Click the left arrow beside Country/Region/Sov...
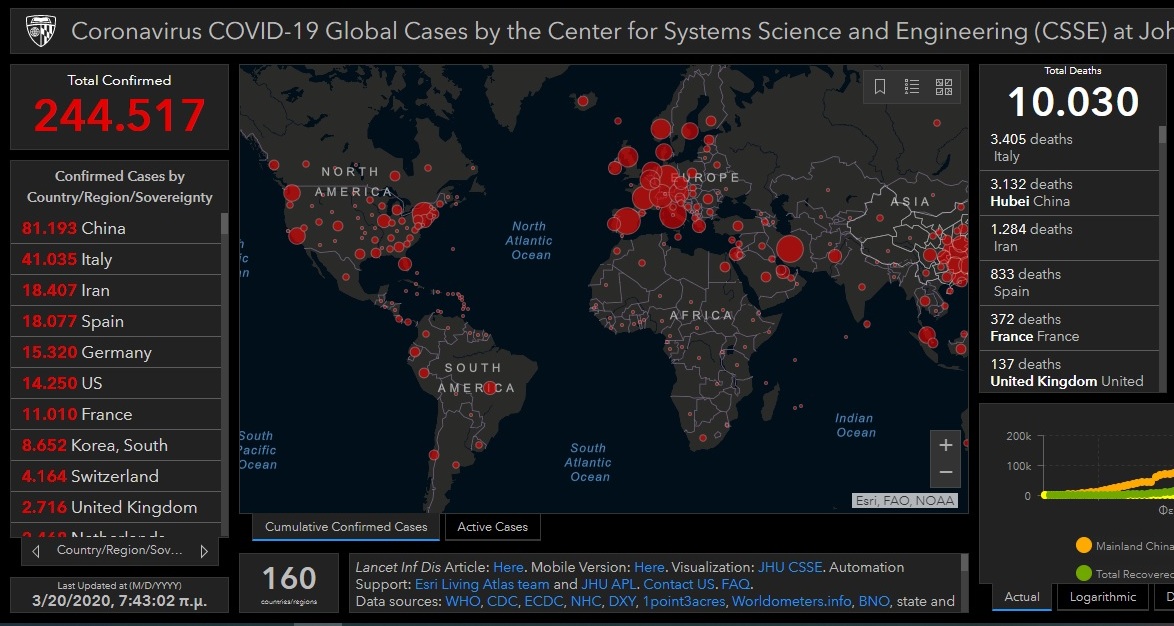 click(37, 551)
